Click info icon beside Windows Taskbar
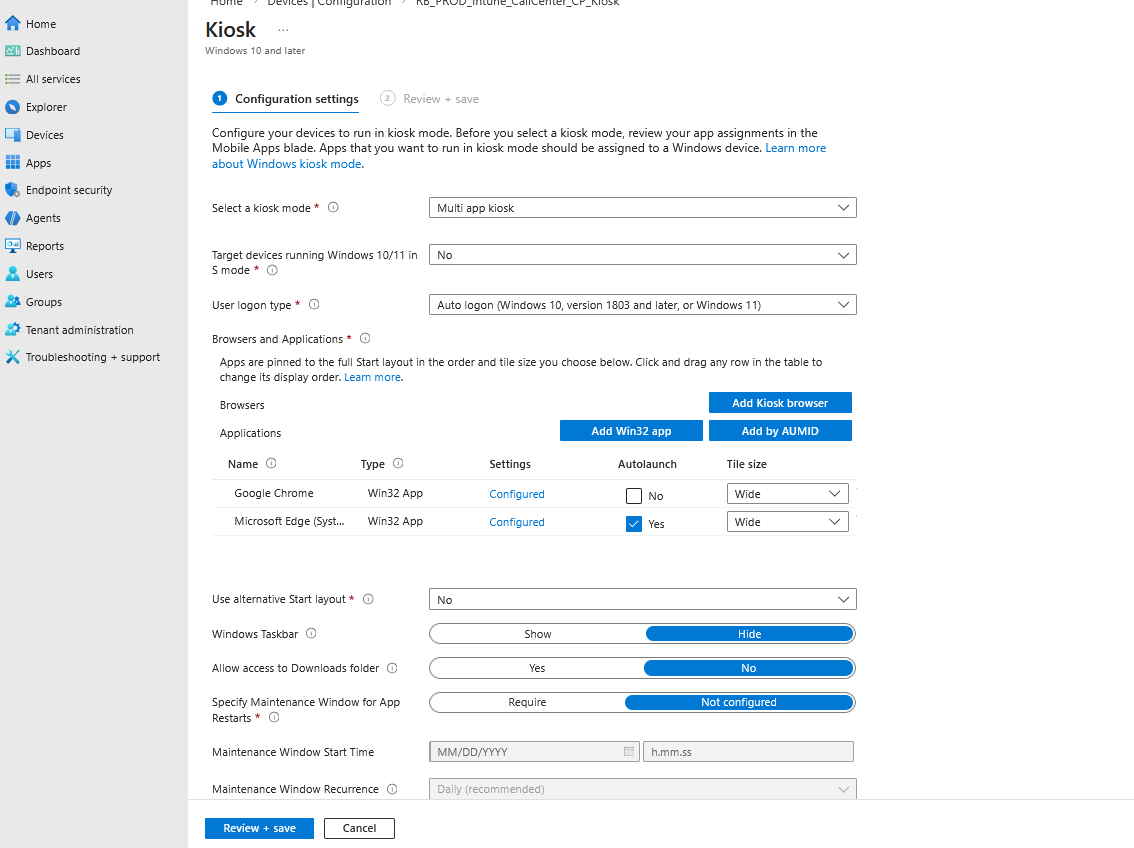The height and width of the screenshot is (848, 1134). [311, 633]
